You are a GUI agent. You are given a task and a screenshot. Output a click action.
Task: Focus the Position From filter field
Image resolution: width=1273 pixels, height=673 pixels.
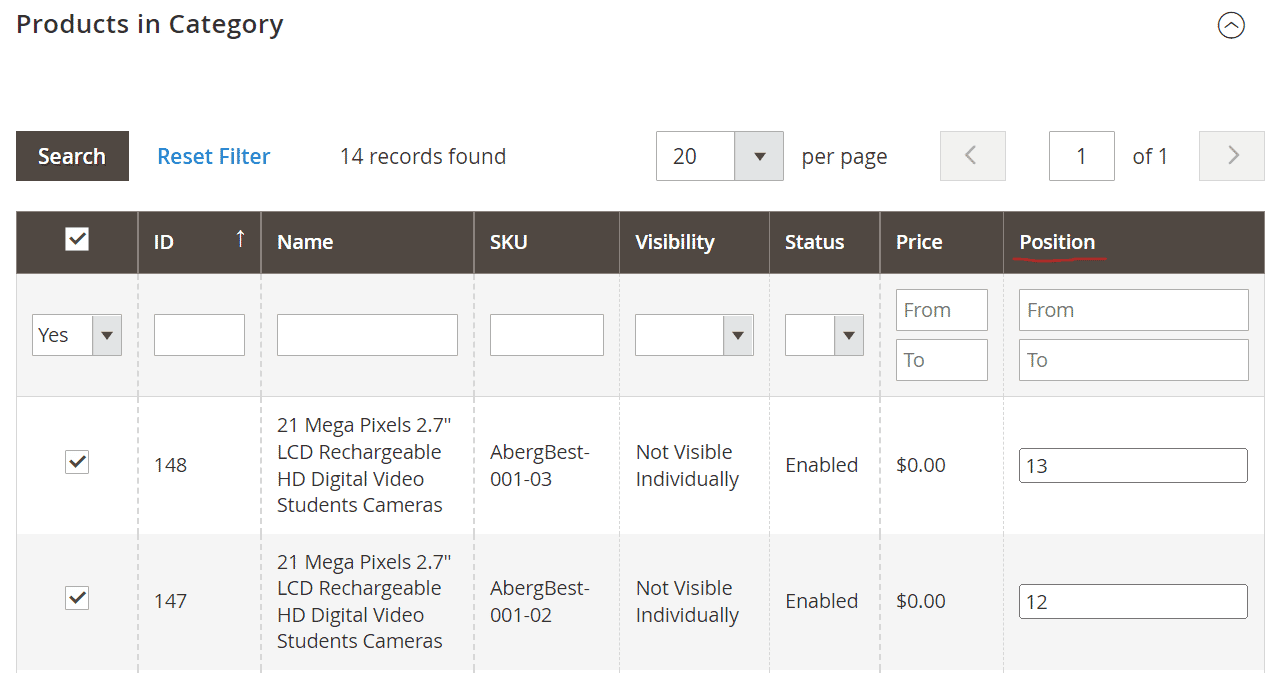point(1133,310)
